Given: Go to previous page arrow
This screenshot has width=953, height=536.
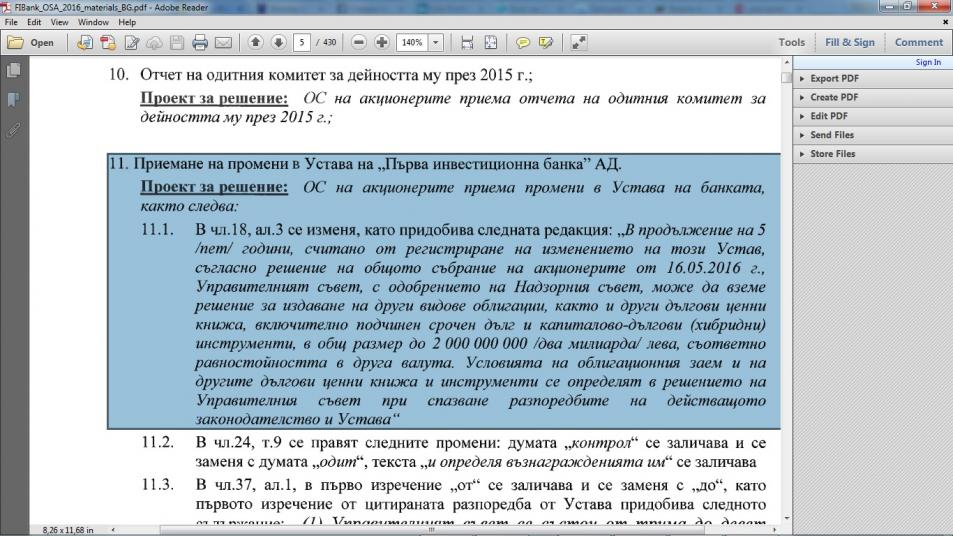Looking at the screenshot, I should [255, 42].
